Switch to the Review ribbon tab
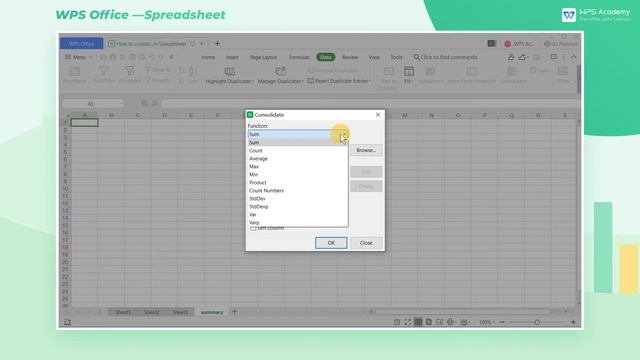 coord(350,57)
